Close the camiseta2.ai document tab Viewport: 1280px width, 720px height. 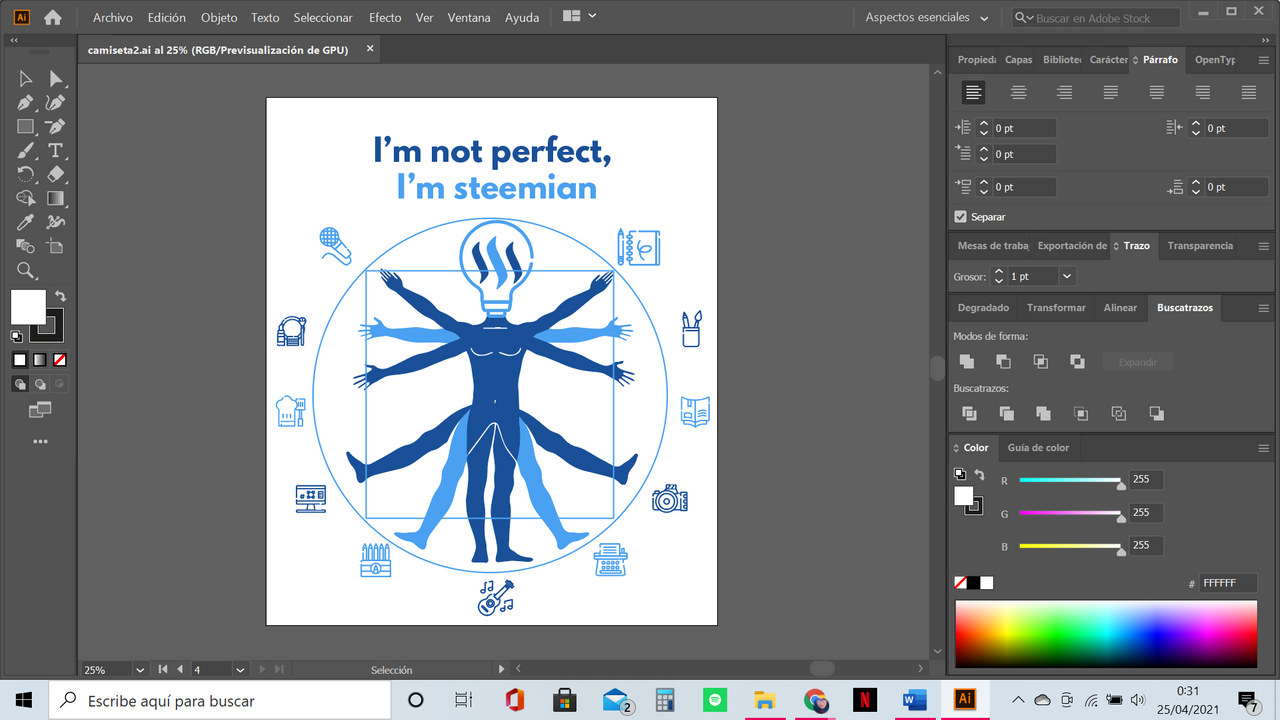pos(370,48)
